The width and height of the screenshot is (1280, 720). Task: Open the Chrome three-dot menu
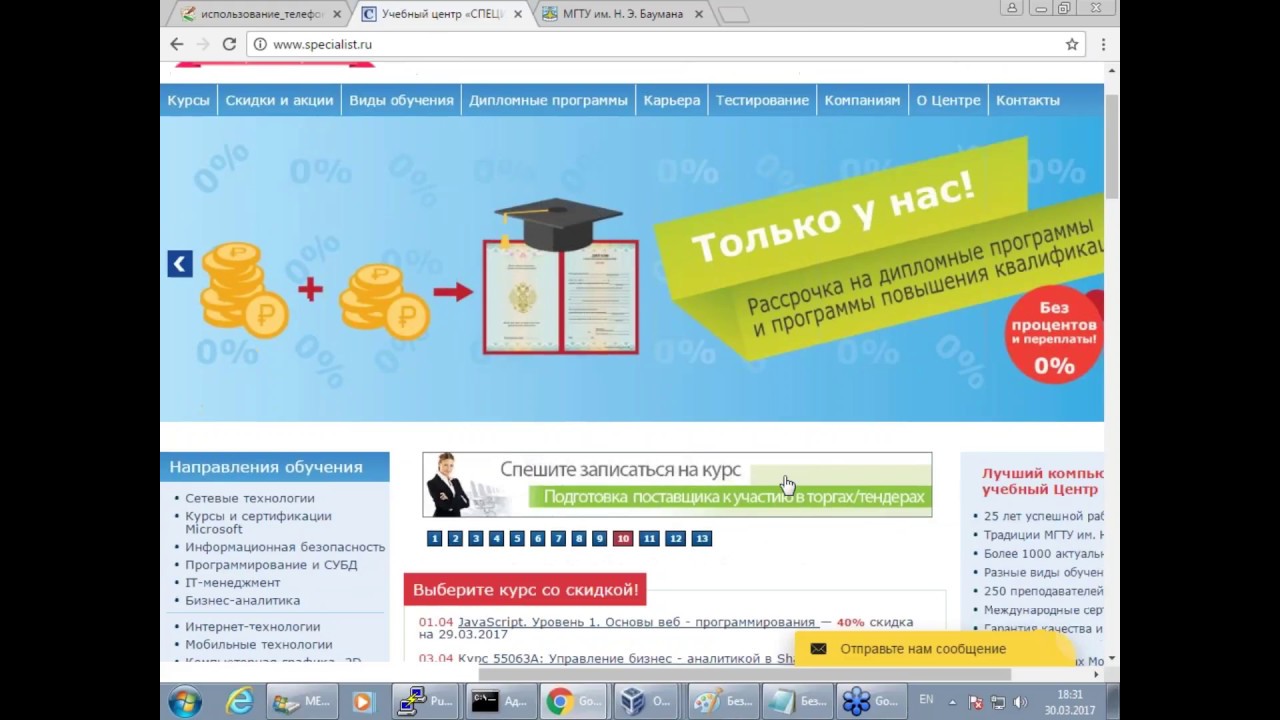(1103, 44)
